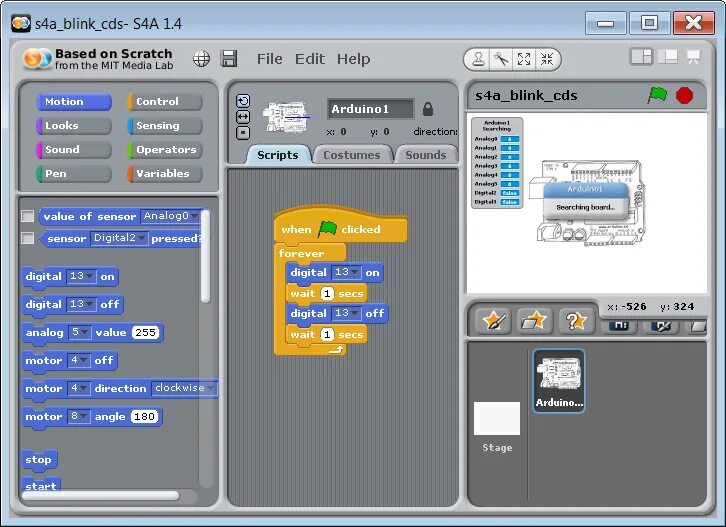This screenshot has width=726, height=527.
Task: Select the shrink sprite tool
Action: pyautogui.click(x=547, y=59)
